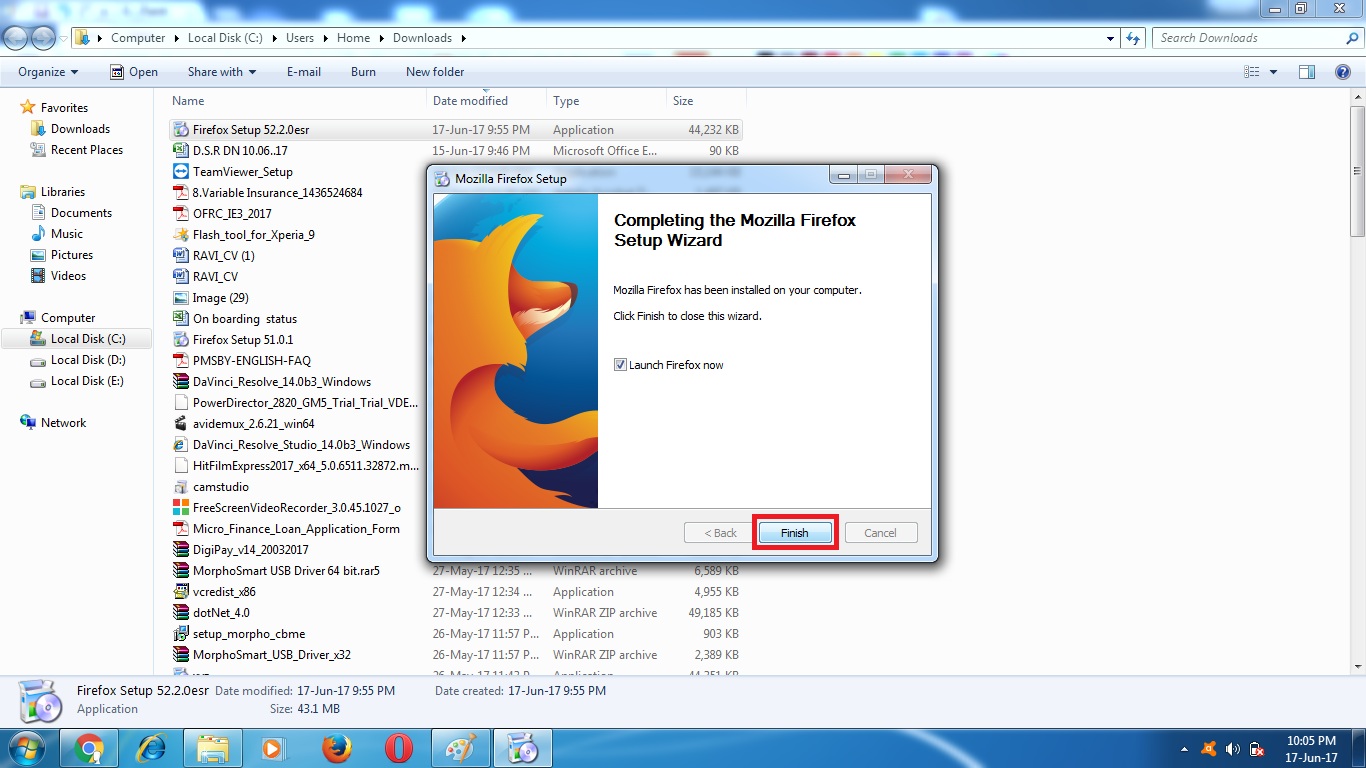Click the Explorer Forward navigation arrow
The height and width of the screenshot is (768, 1366).
(x=44, y=38)
